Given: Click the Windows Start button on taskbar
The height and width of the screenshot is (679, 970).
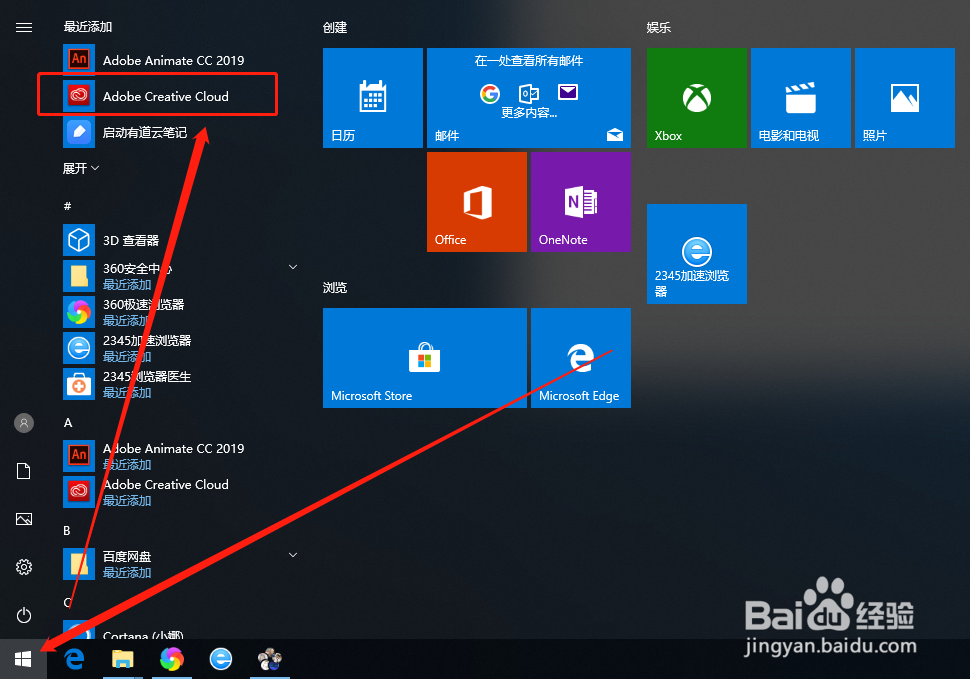Looking at the screenshot, I should [23, 659].
